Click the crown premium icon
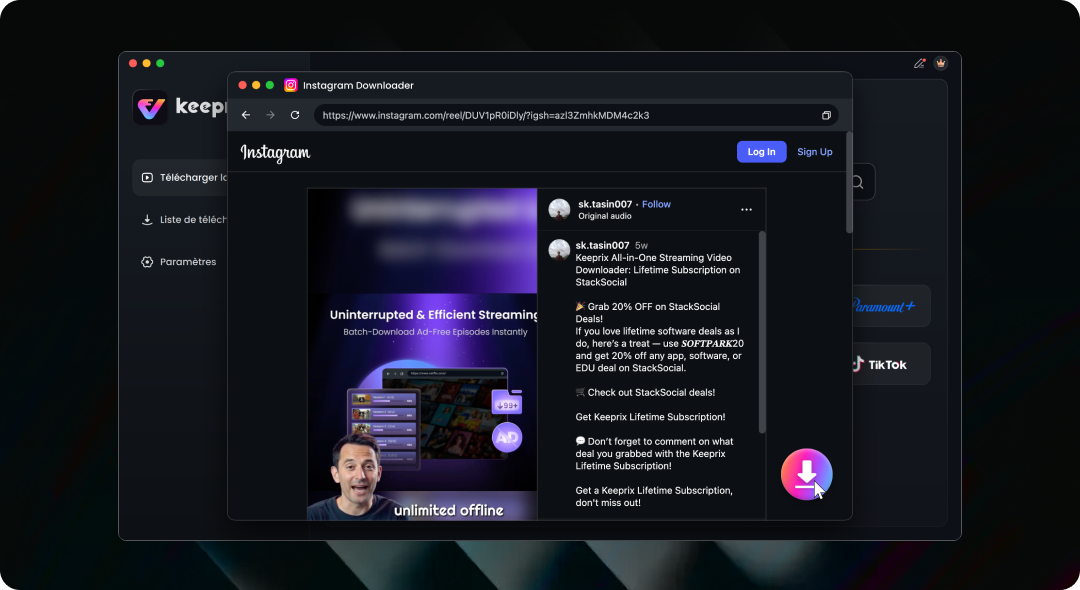Viewport: 1080px width, 590px height. click(940, 63)
